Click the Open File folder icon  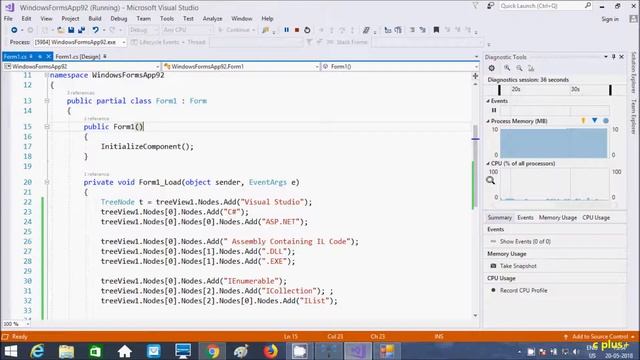[x=60, y=30]
